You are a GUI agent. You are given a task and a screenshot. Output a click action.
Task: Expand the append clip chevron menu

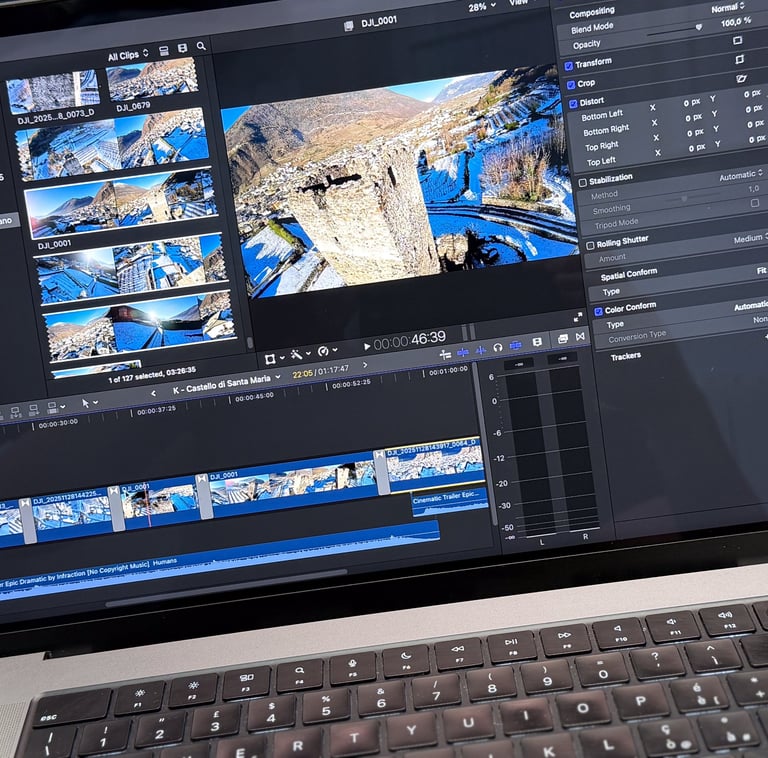click(x=63, y=406)
